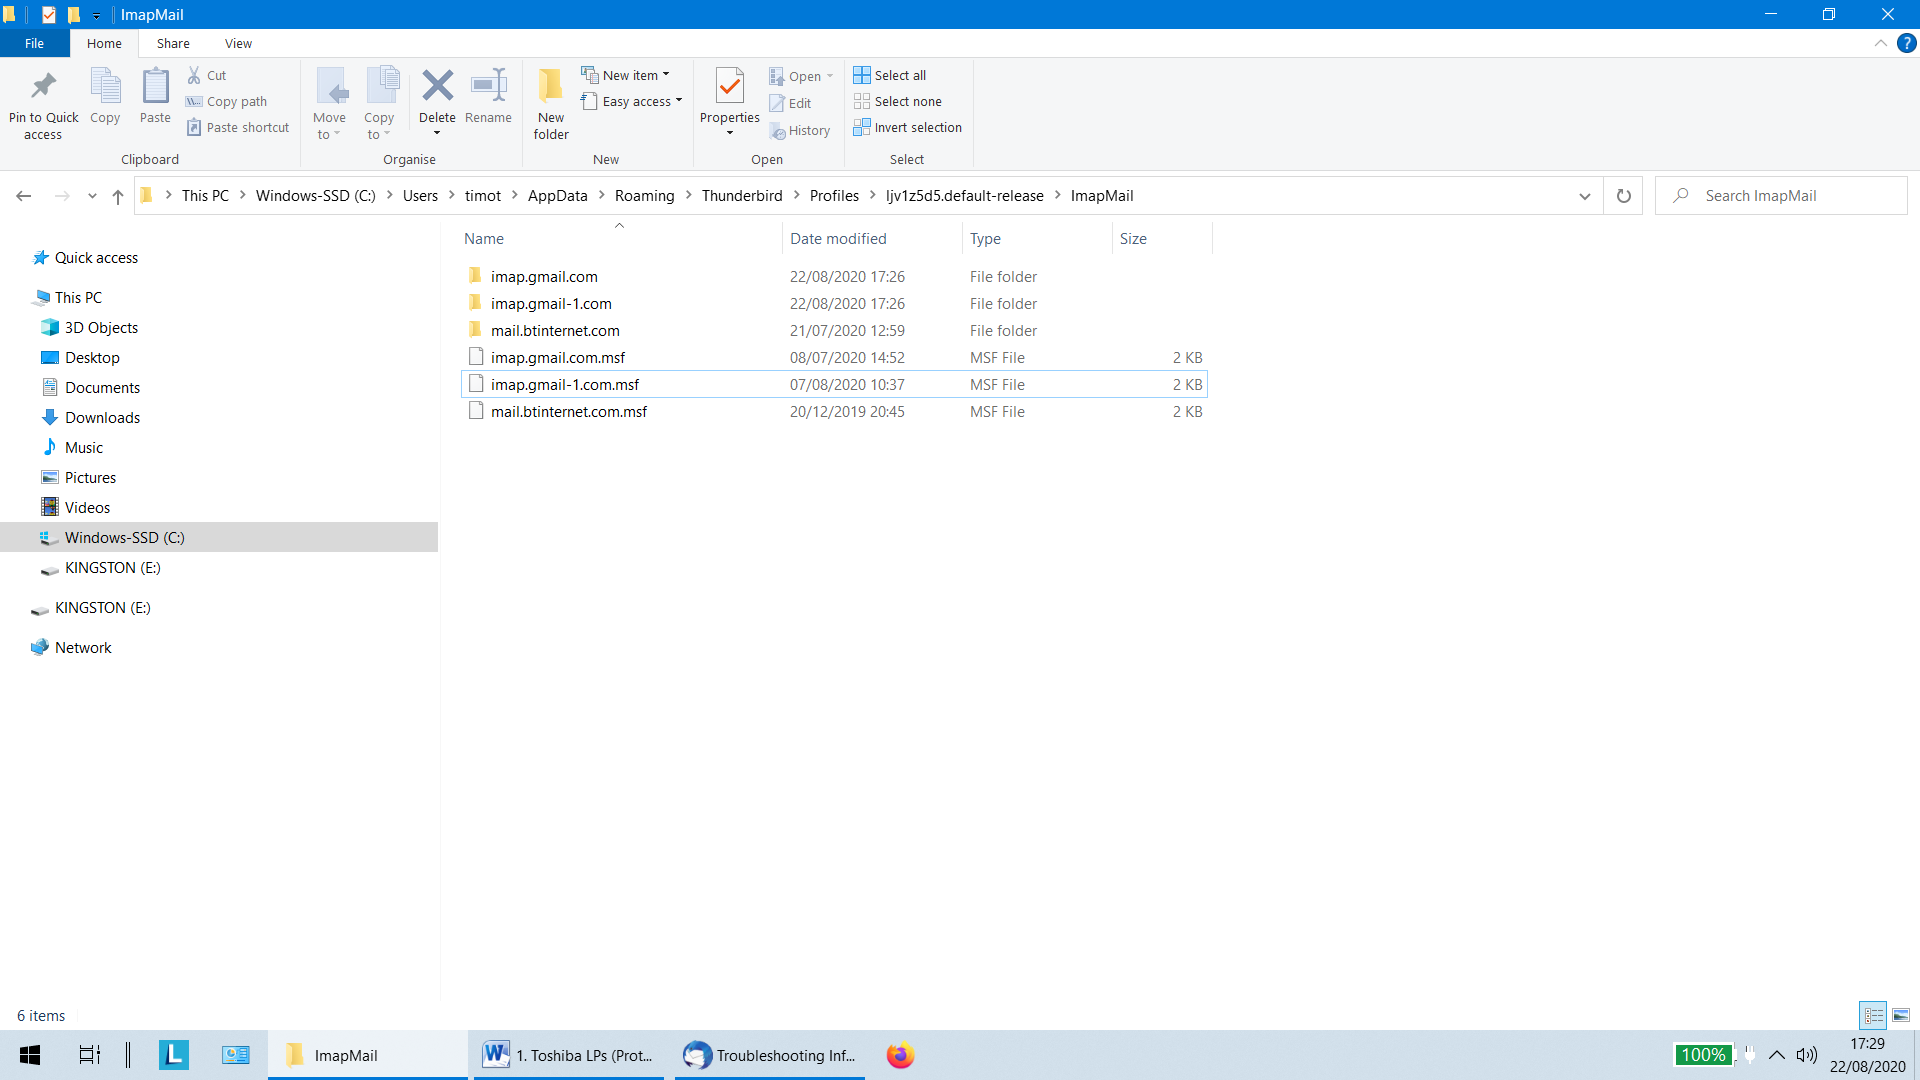Click the Pin to Quick access icon
1920x1080 pixels.
[43, 87]
